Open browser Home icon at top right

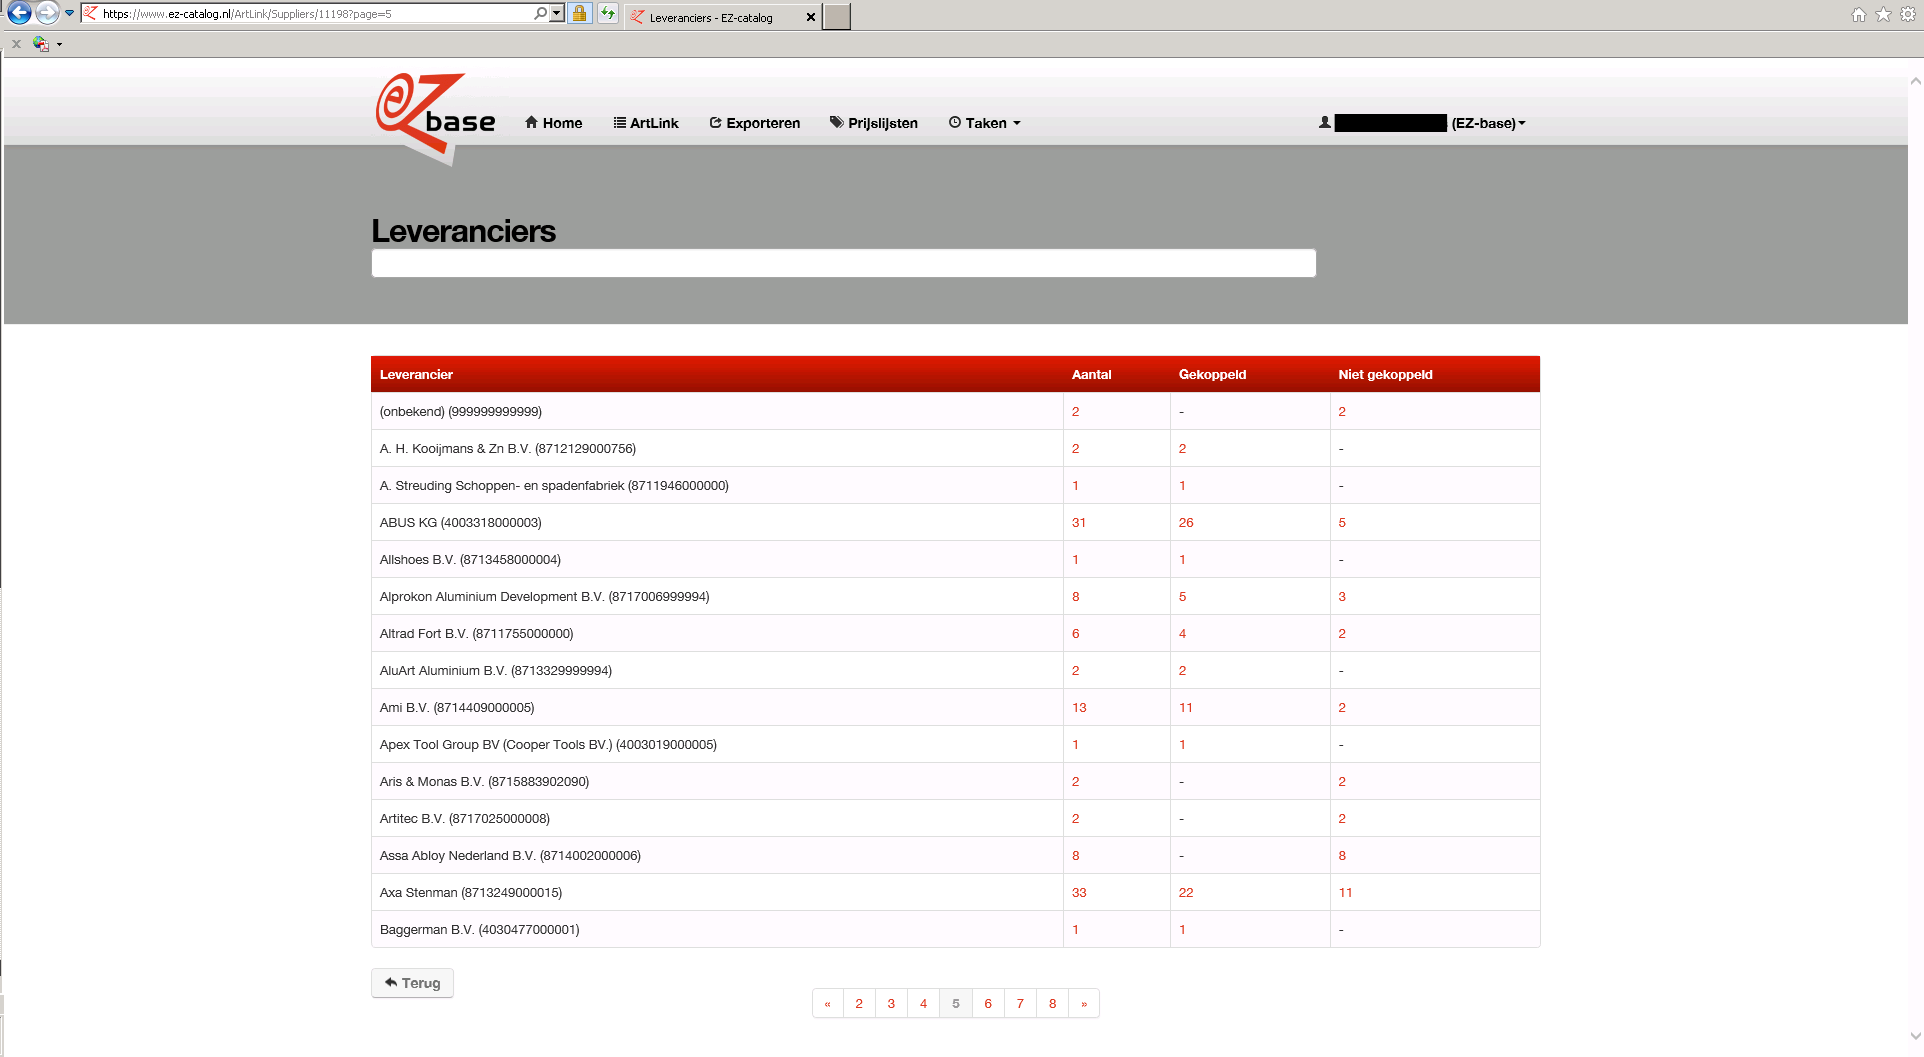(x=1859, y=14)
